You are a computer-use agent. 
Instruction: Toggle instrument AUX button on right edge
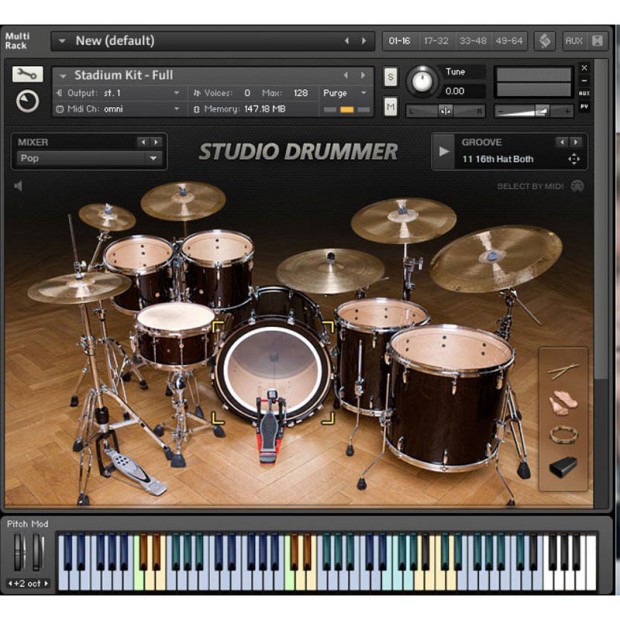584,93
